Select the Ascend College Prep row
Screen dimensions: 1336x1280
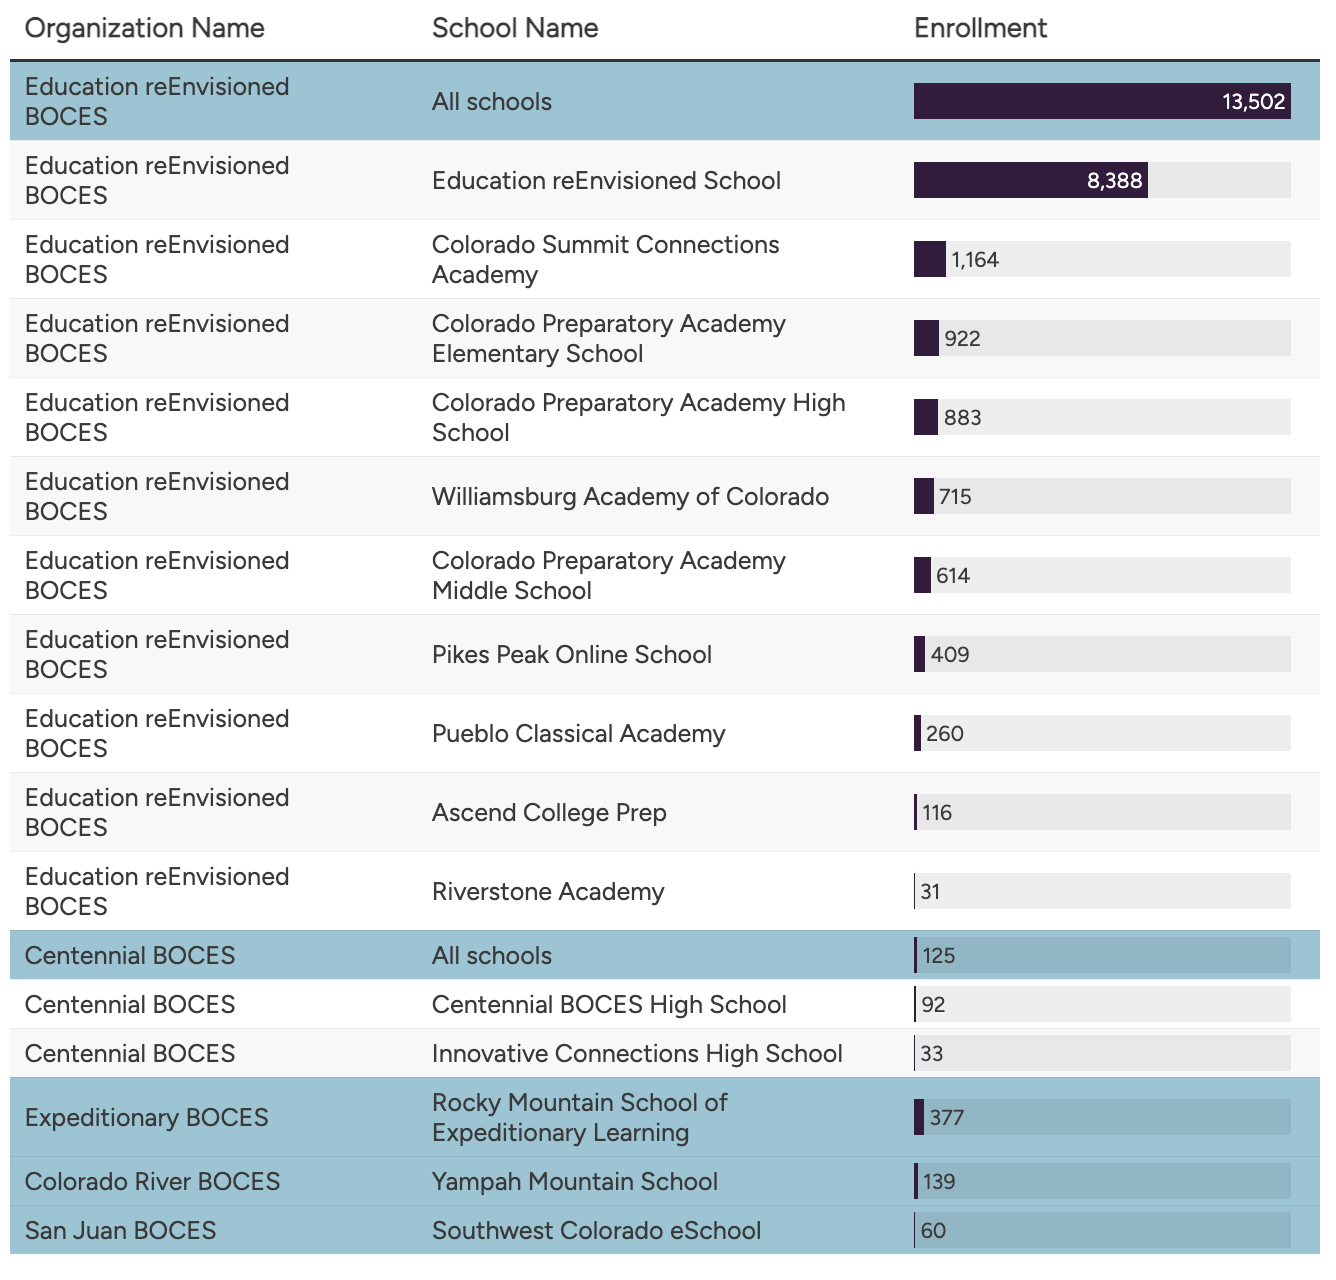[549, 812]
